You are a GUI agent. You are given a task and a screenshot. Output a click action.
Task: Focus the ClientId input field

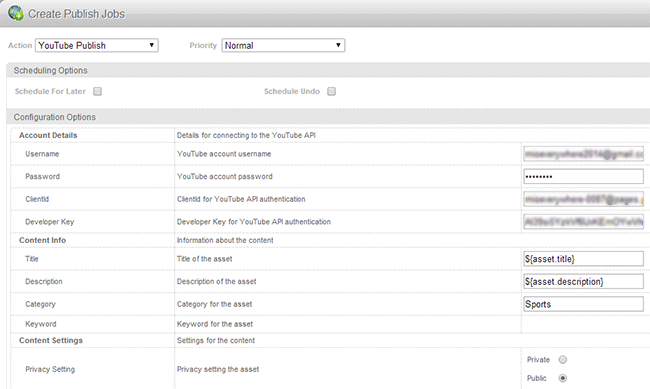584,199
